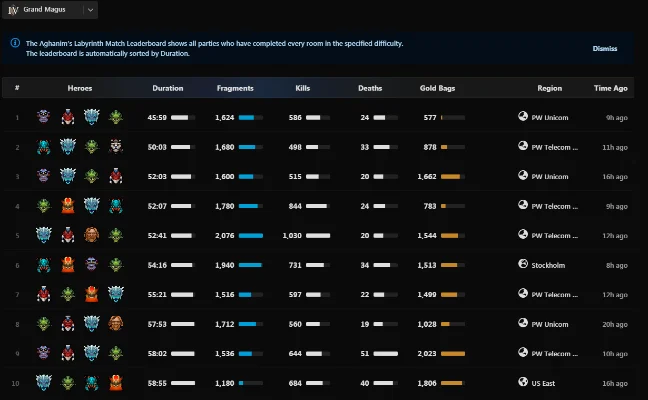The width and height of the screenshot is (648, 400).
Task: Click the first hero icon in row 1
Action: 43,117
